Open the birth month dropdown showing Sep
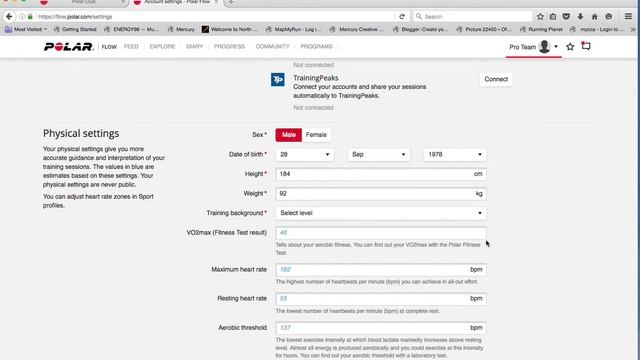Image resolution: width=640 pixels, height=360 pixels. (379, 155)
